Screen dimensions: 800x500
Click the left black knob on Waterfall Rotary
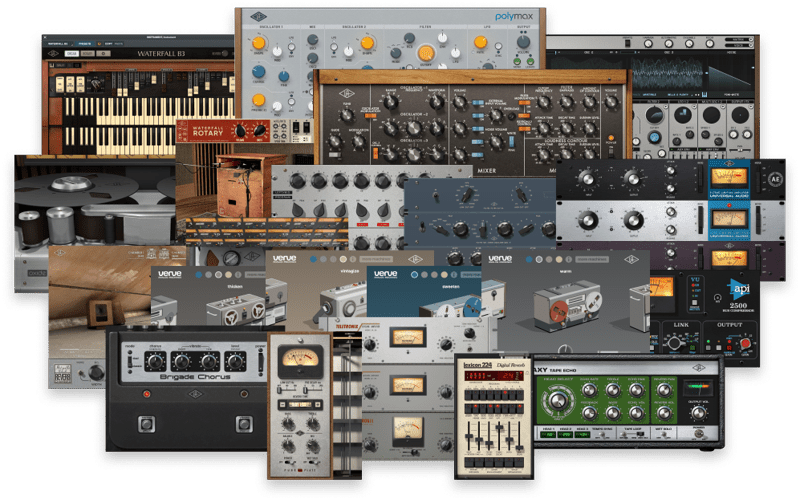pyautogui.click(x=240, y=131)
